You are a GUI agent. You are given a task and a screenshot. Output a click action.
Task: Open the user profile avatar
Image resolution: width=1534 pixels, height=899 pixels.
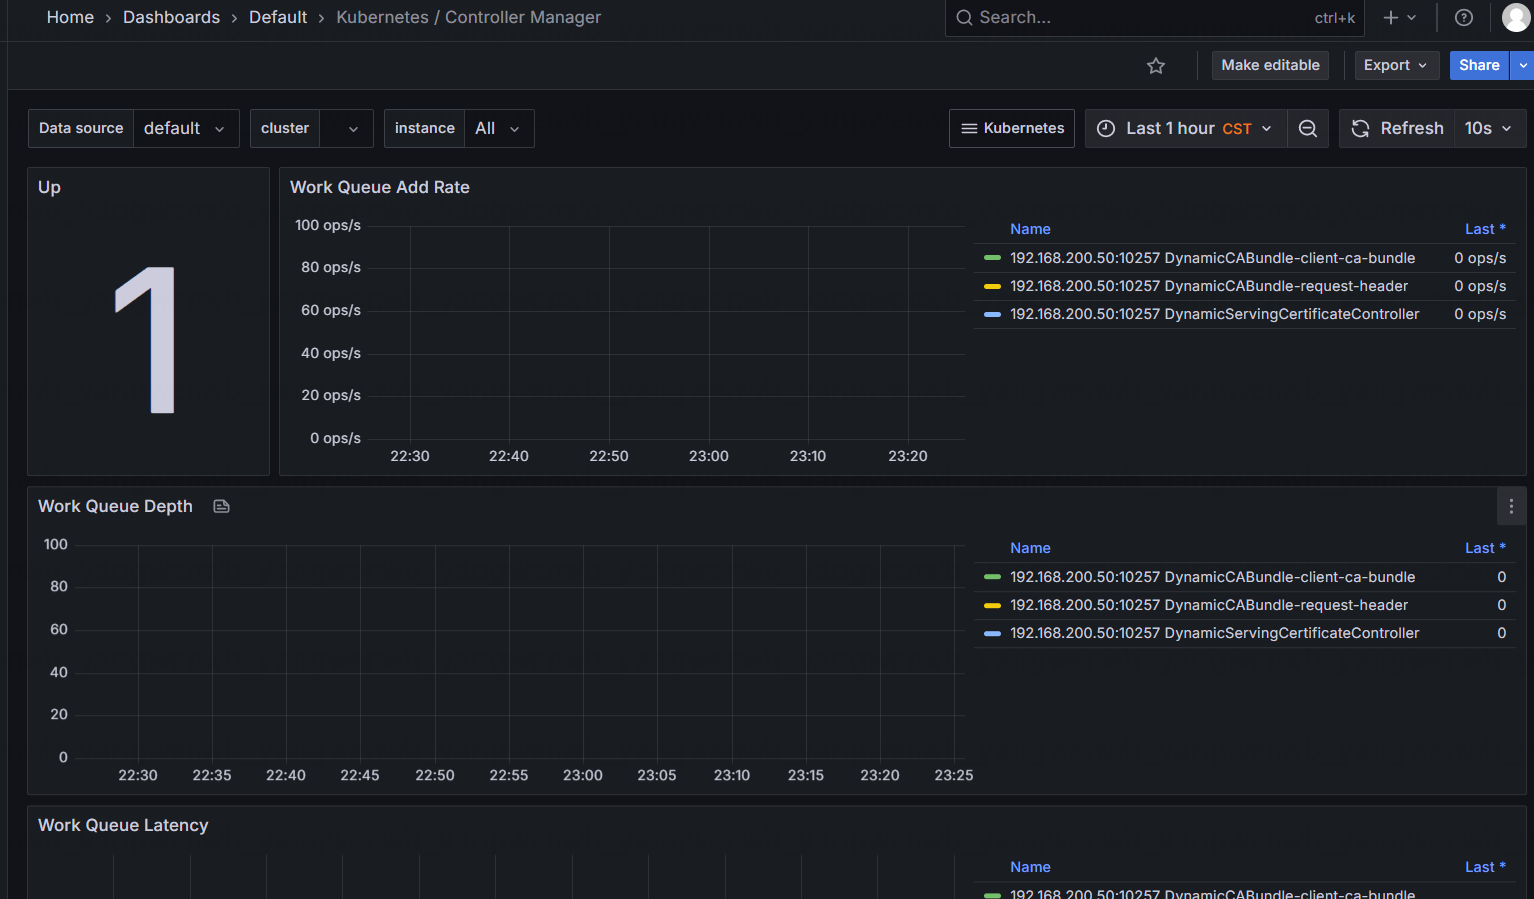tap(1516, 18)
